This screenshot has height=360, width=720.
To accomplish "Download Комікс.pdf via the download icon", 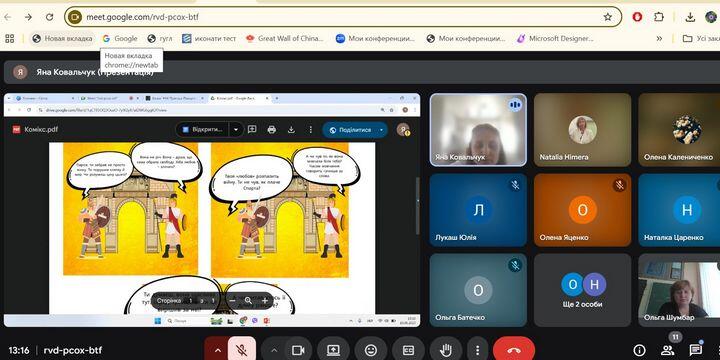I will tap(291, 129).
